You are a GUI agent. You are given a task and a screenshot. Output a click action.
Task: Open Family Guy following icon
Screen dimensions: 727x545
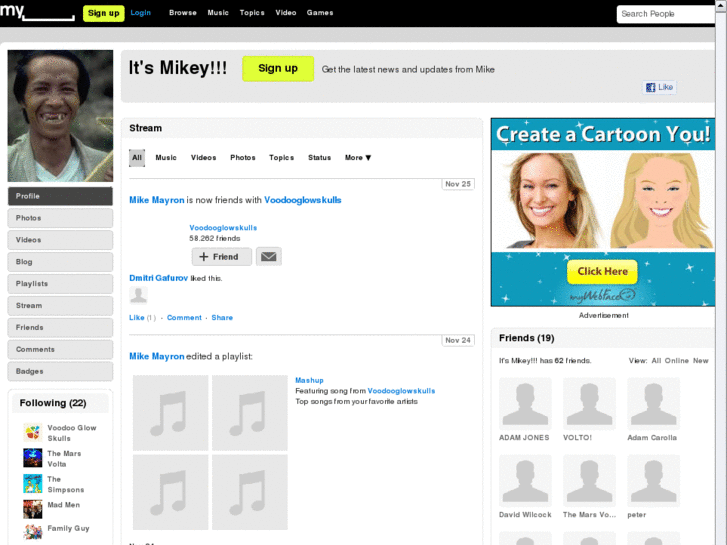[x=32, y=532]
